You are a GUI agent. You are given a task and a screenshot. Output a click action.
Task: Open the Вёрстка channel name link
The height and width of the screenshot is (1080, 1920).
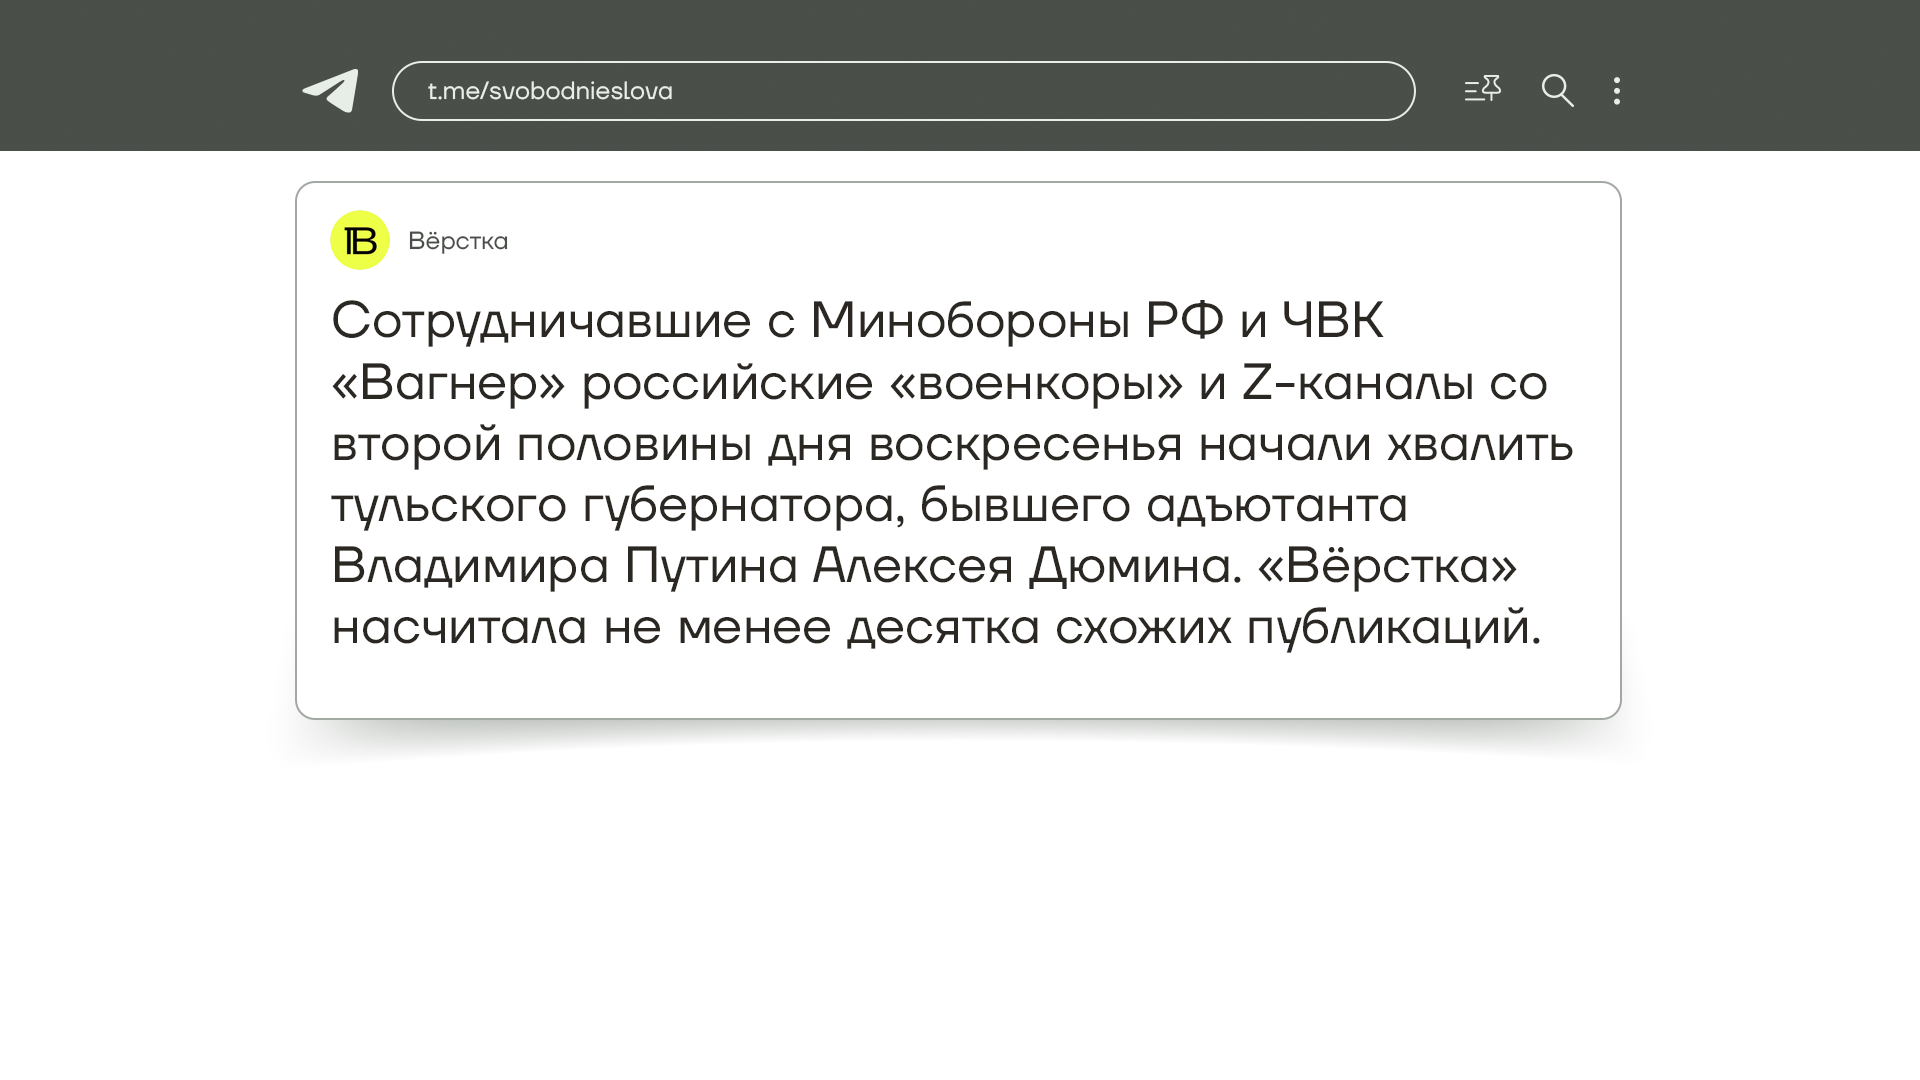458,241
